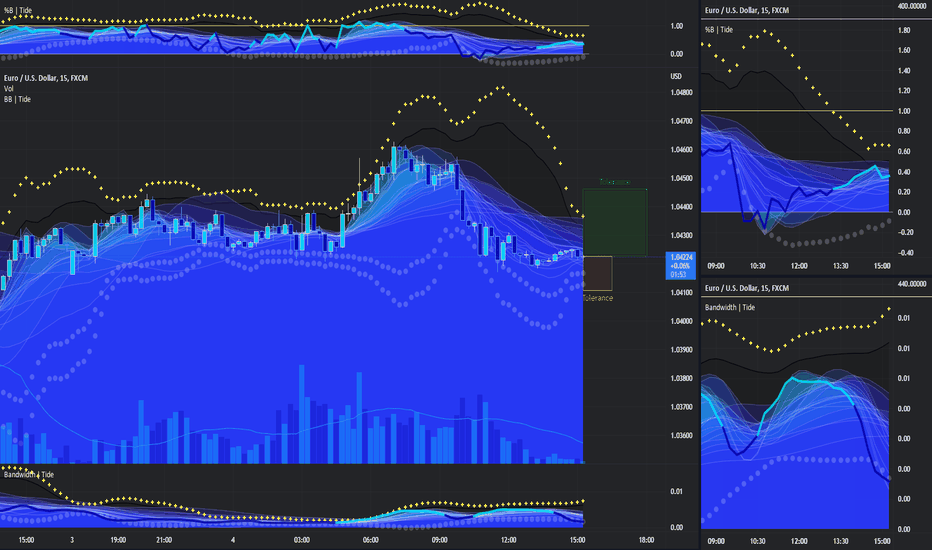Viewport: 932px width, 550px height.
Task: Click the 0.40 axis label in the upper-right chart
Action: click(x=903, y=172)
